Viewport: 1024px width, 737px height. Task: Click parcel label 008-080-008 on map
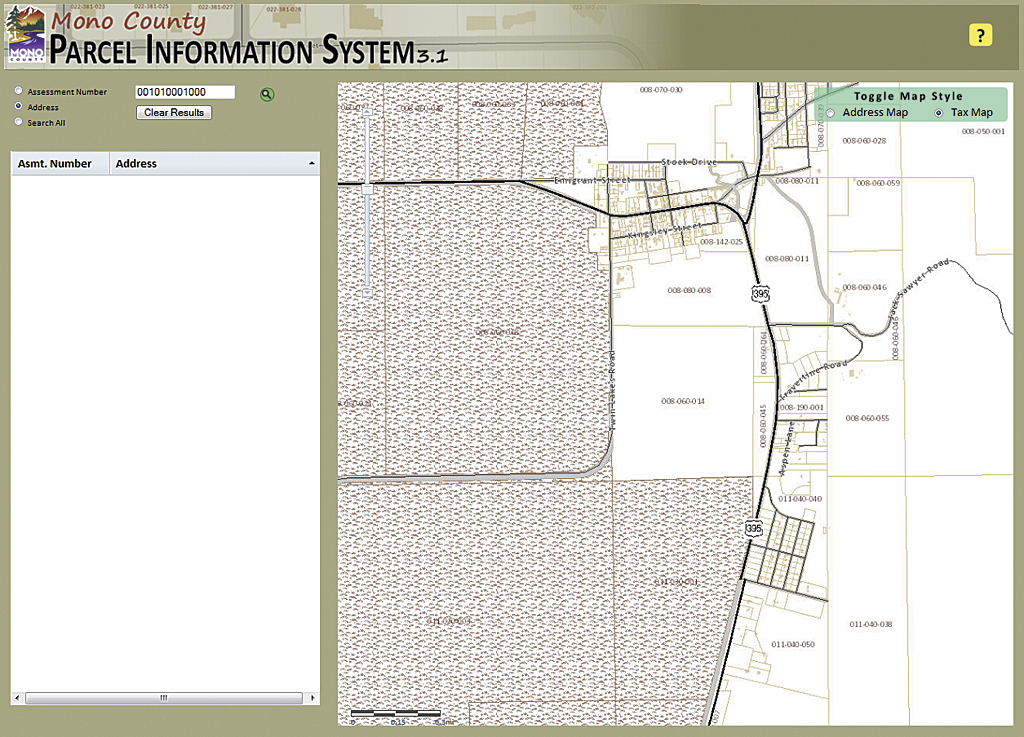point(689,290)
